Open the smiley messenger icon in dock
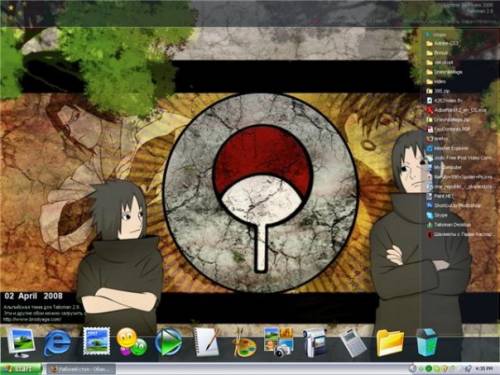This screenshot has width=500, height=375. [x=132, y=342]
